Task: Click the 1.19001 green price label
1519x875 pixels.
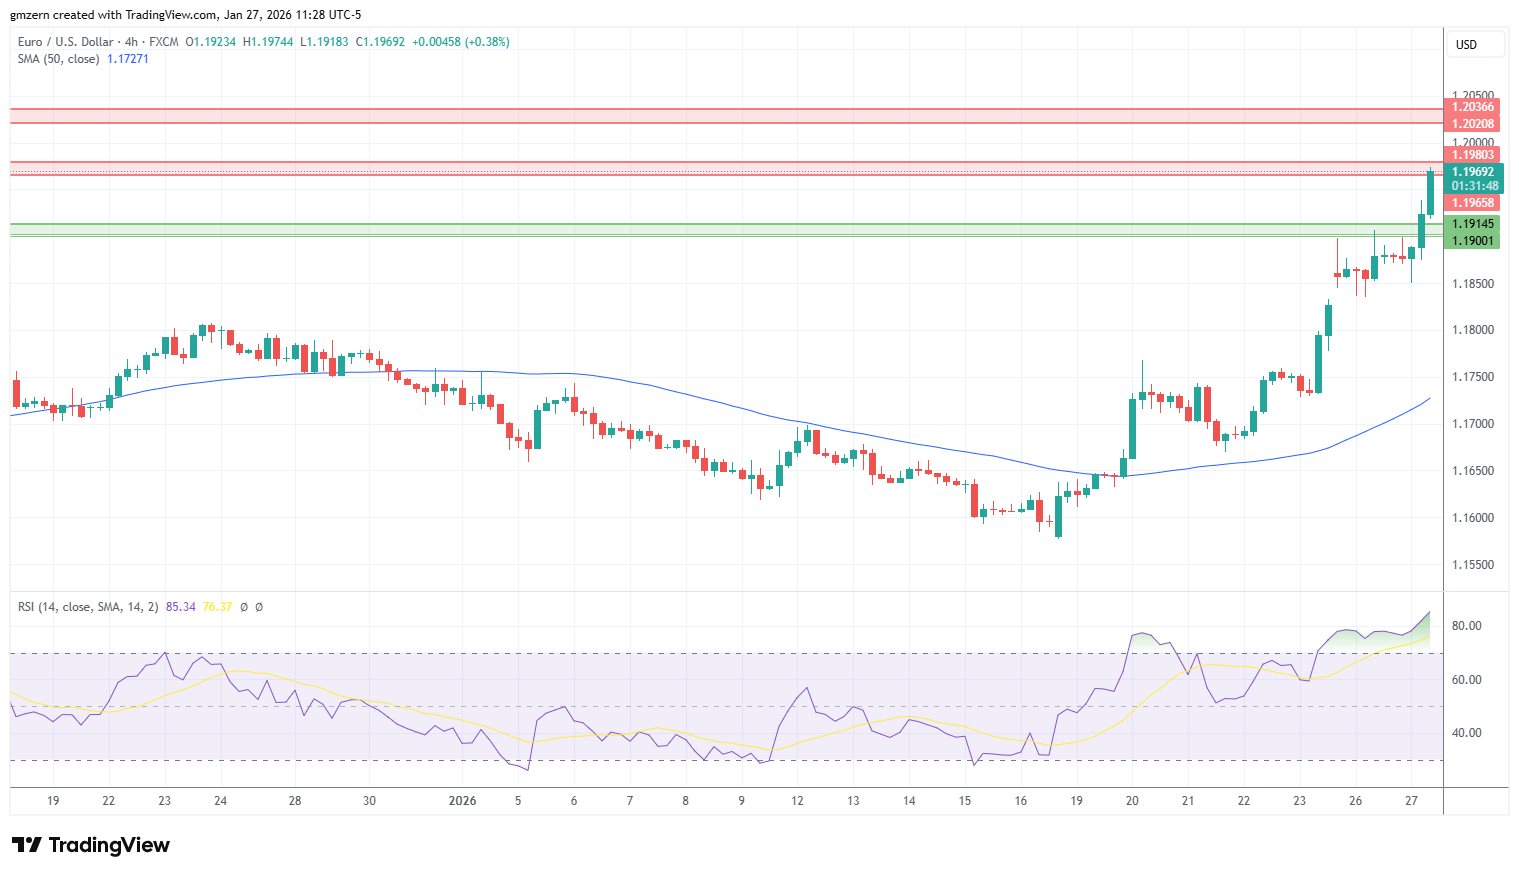Action: 1473,241
